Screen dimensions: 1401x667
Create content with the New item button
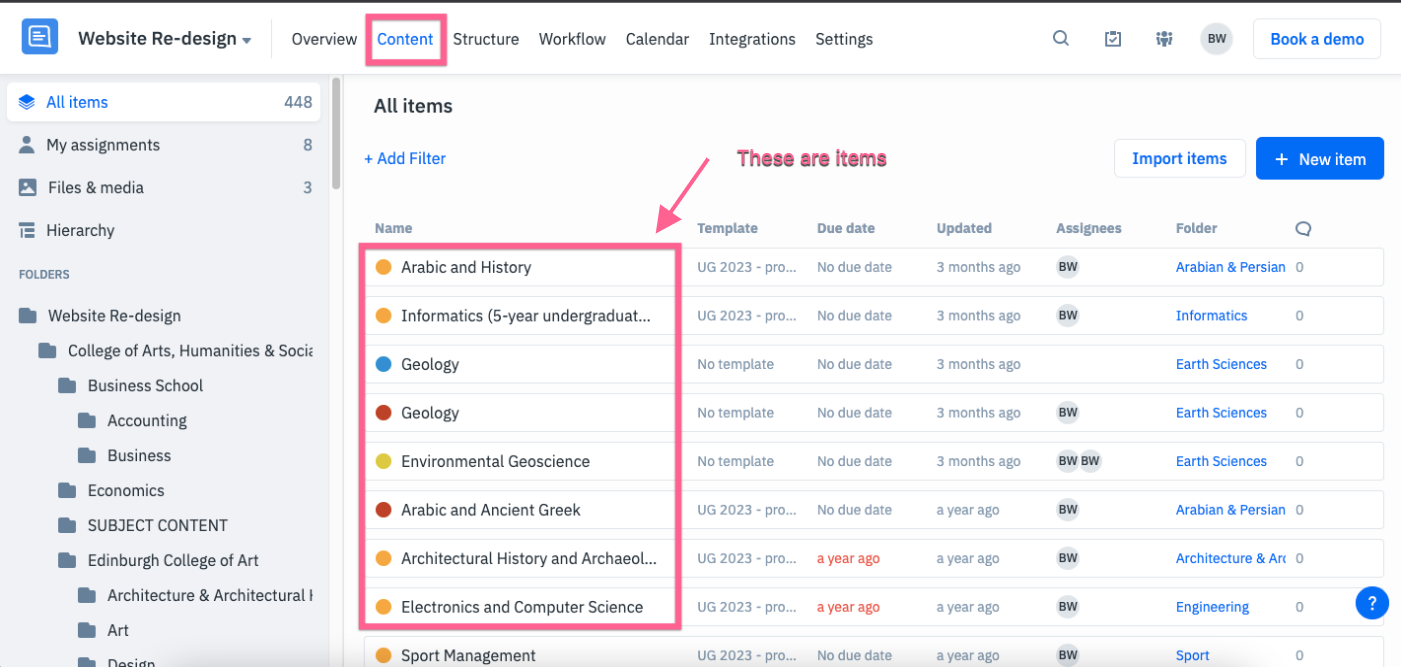pyautogui.click(x=1319, y=158)
